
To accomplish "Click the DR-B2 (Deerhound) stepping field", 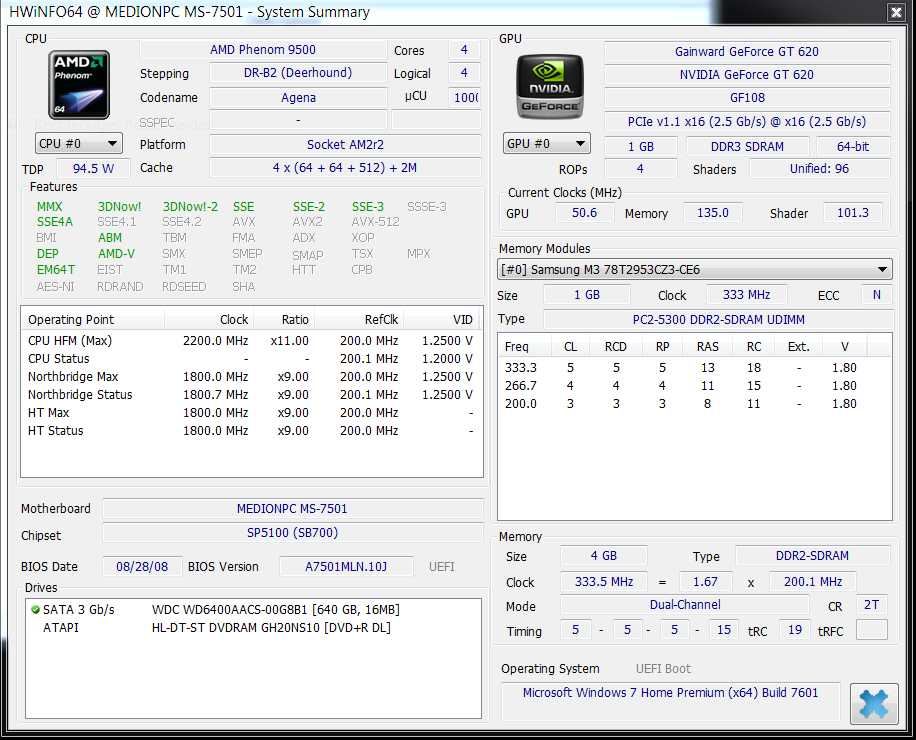I will click(299, 73).
